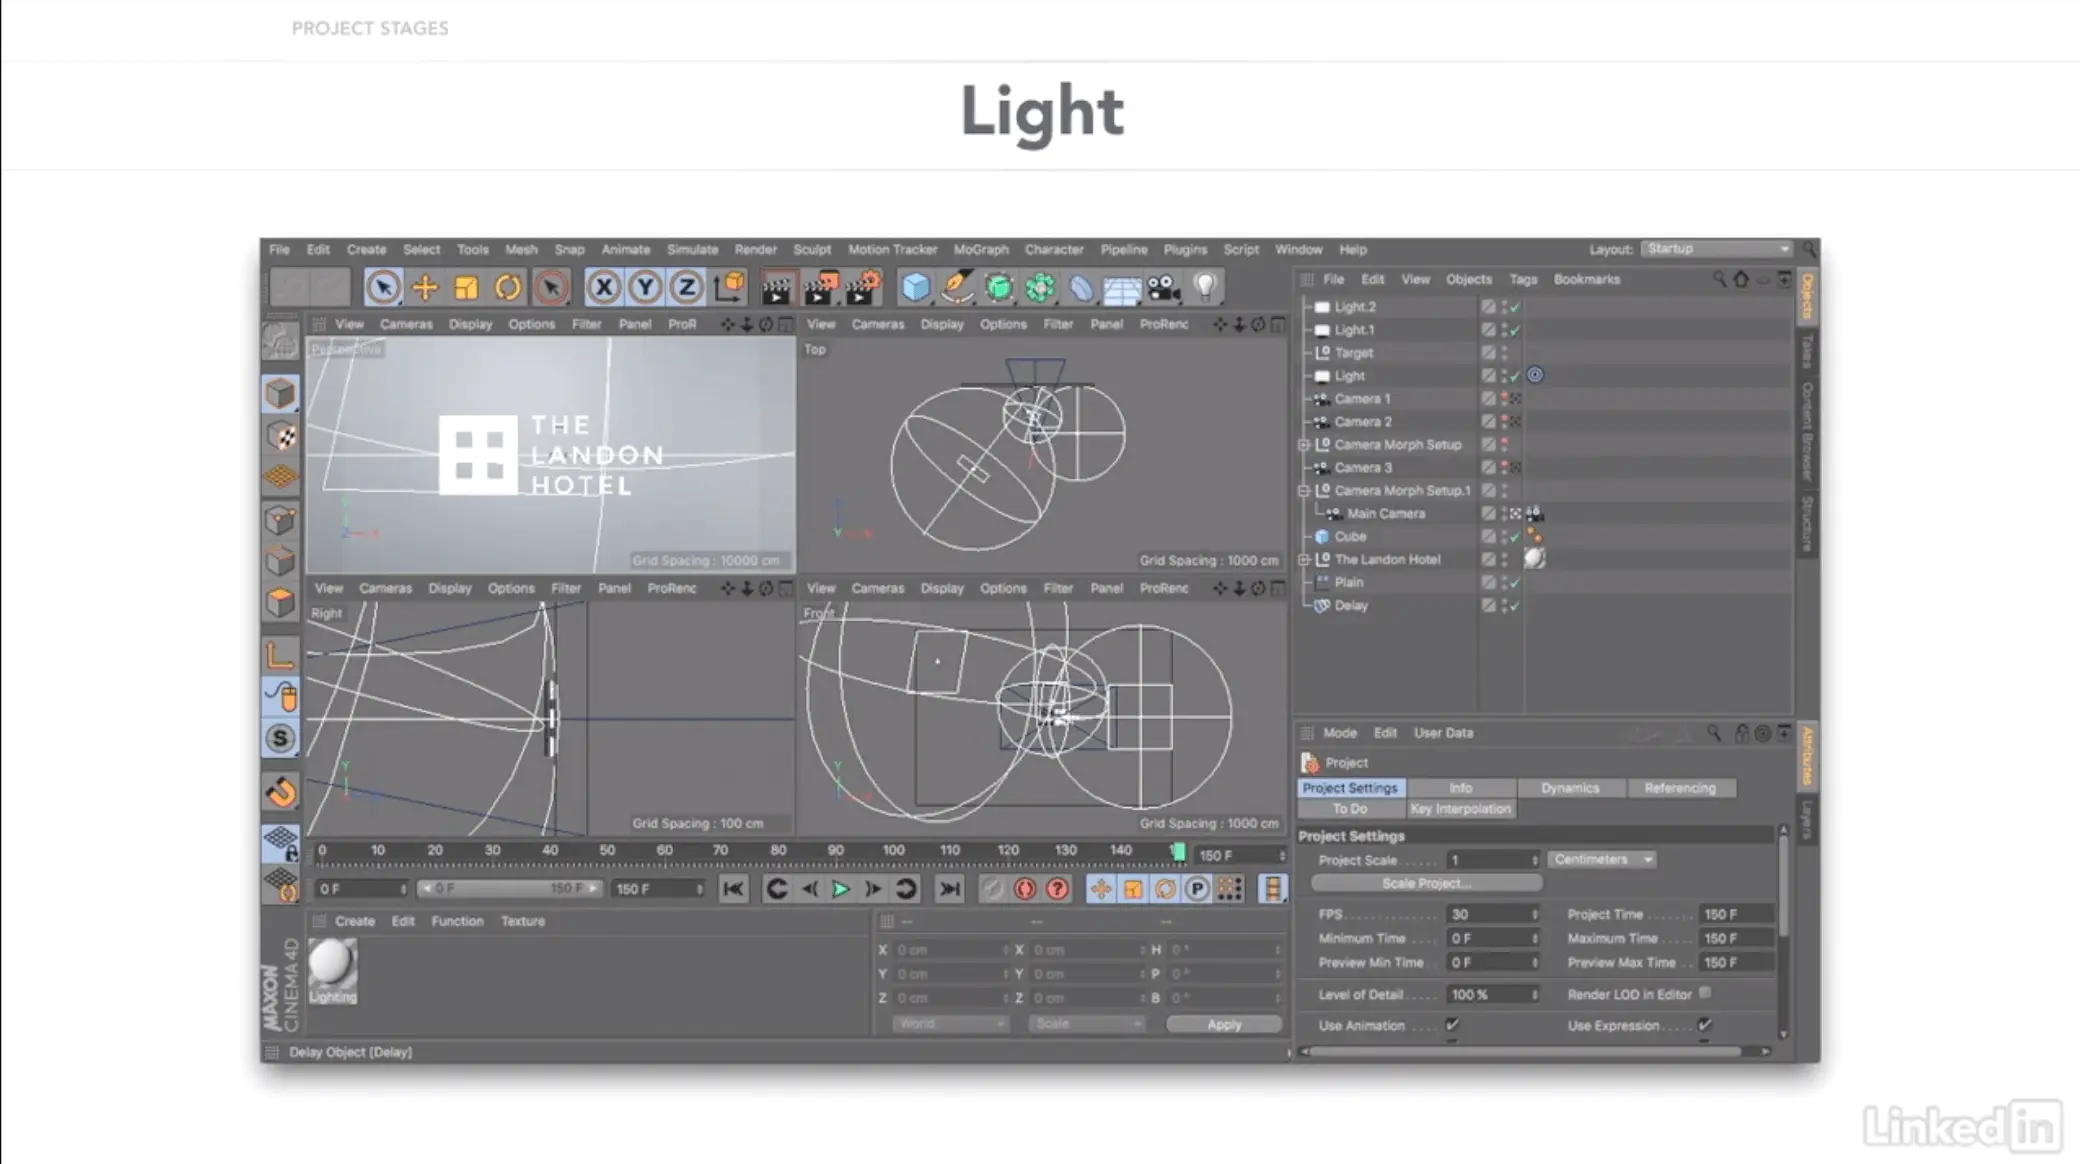This screenshot has height=1164, width=2080.
Task: Activate the Move tool
Action: coord(425,288)
